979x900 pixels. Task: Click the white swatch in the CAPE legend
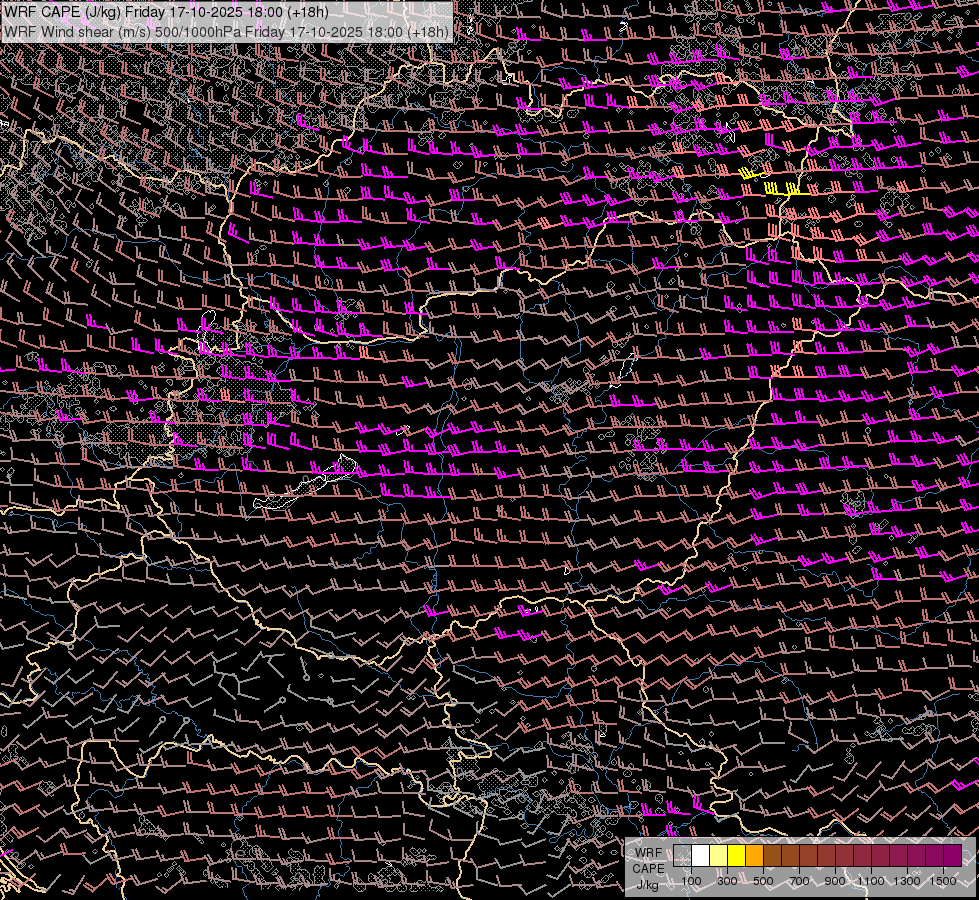[x=700, y=855]
